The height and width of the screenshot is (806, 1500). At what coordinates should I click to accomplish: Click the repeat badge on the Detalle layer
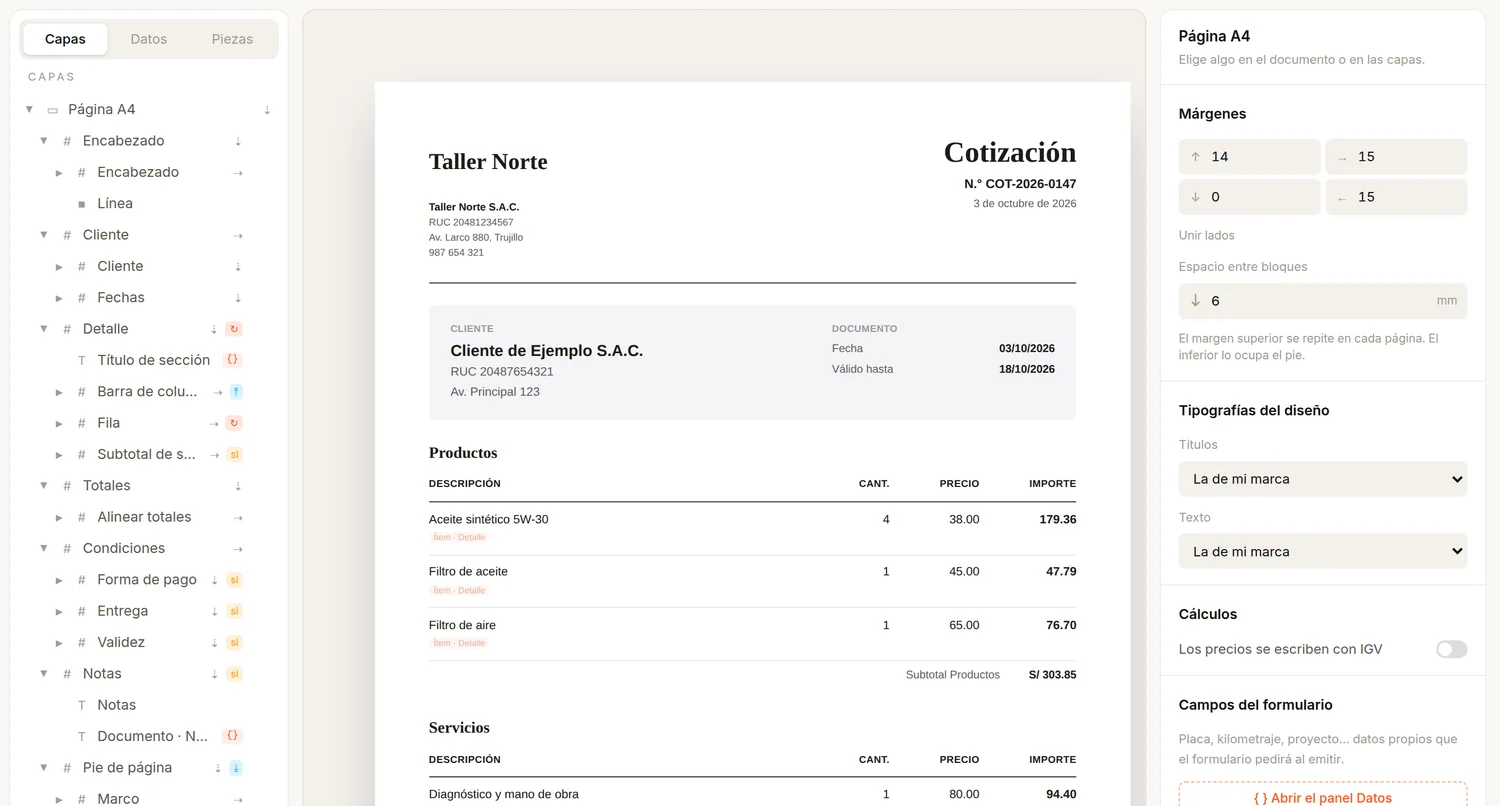[234, 329]
